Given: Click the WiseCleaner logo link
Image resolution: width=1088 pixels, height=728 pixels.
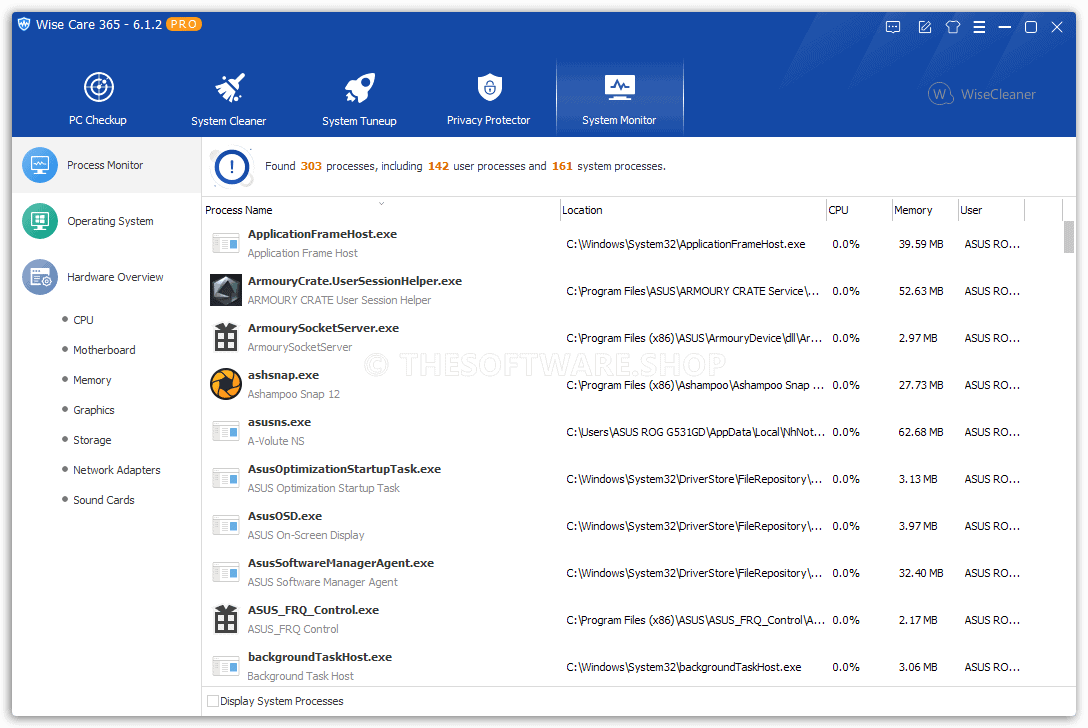Looking at the screenshot, I should tap(982, 94).
